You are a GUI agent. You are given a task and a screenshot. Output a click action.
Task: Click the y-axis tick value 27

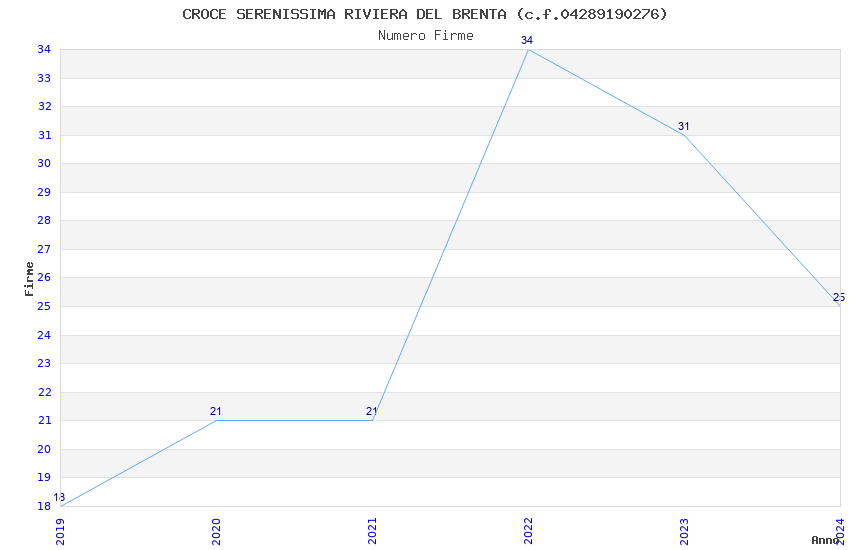(x=44, y=249)
